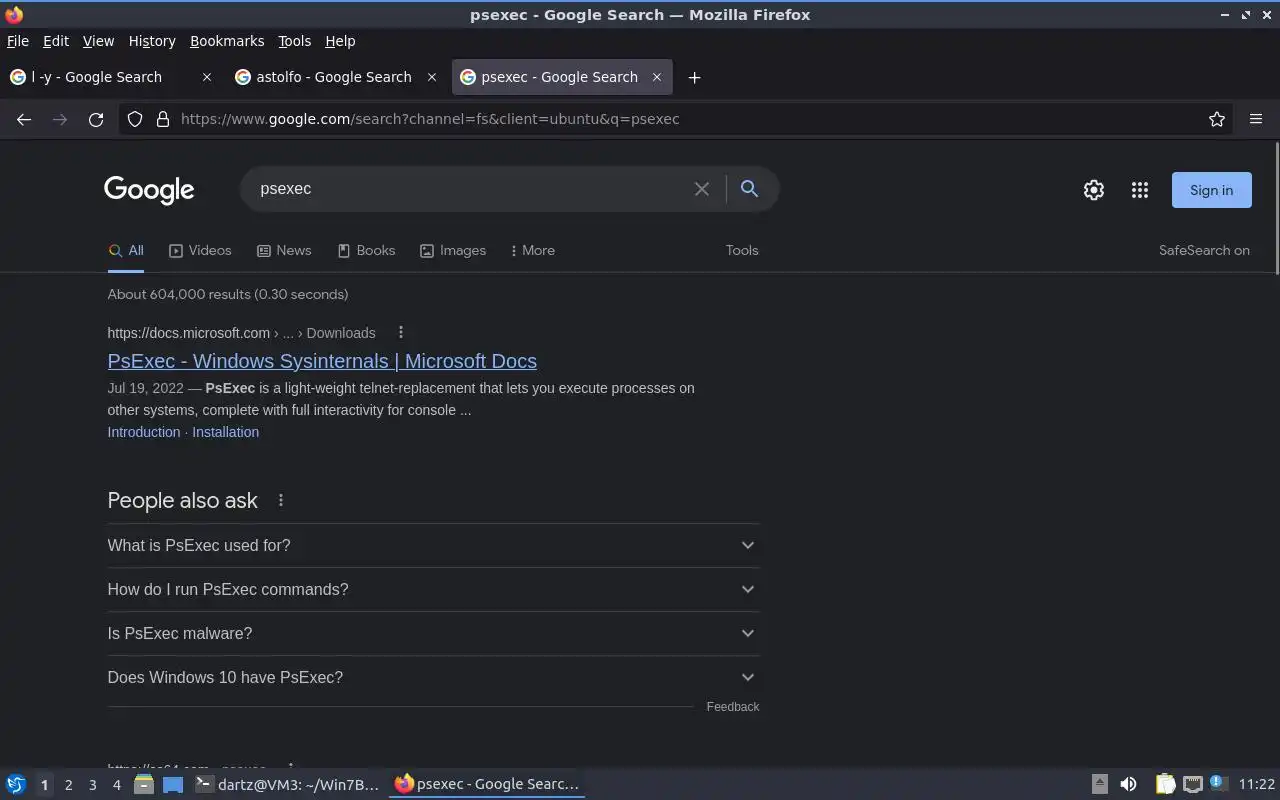Open the three-dot menu beside People also ask
The height and width of the screenshot is (800, 1280).
pyautogui.click(x=281, y=500)
